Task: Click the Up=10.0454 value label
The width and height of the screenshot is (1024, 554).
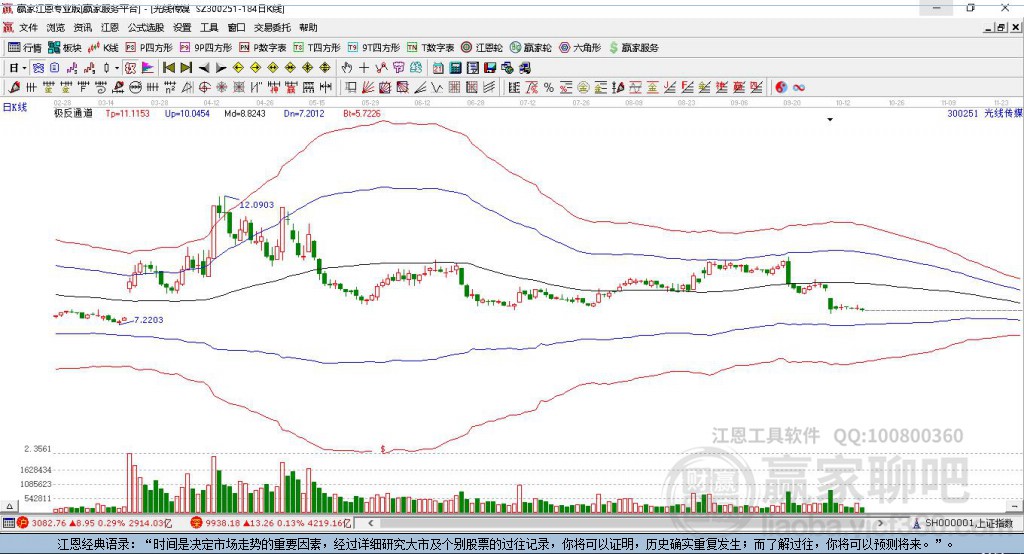Action: [x=187, y=113]
